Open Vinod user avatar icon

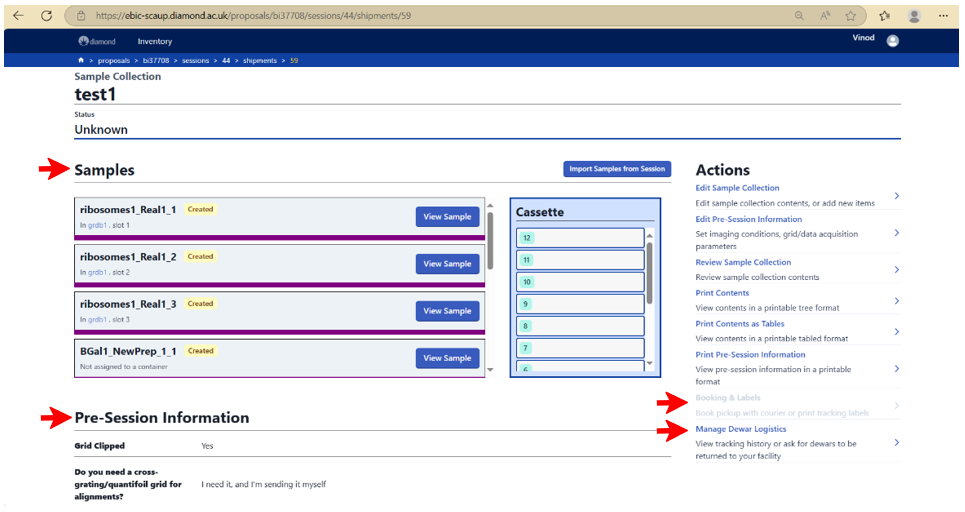tap(892, 41)
